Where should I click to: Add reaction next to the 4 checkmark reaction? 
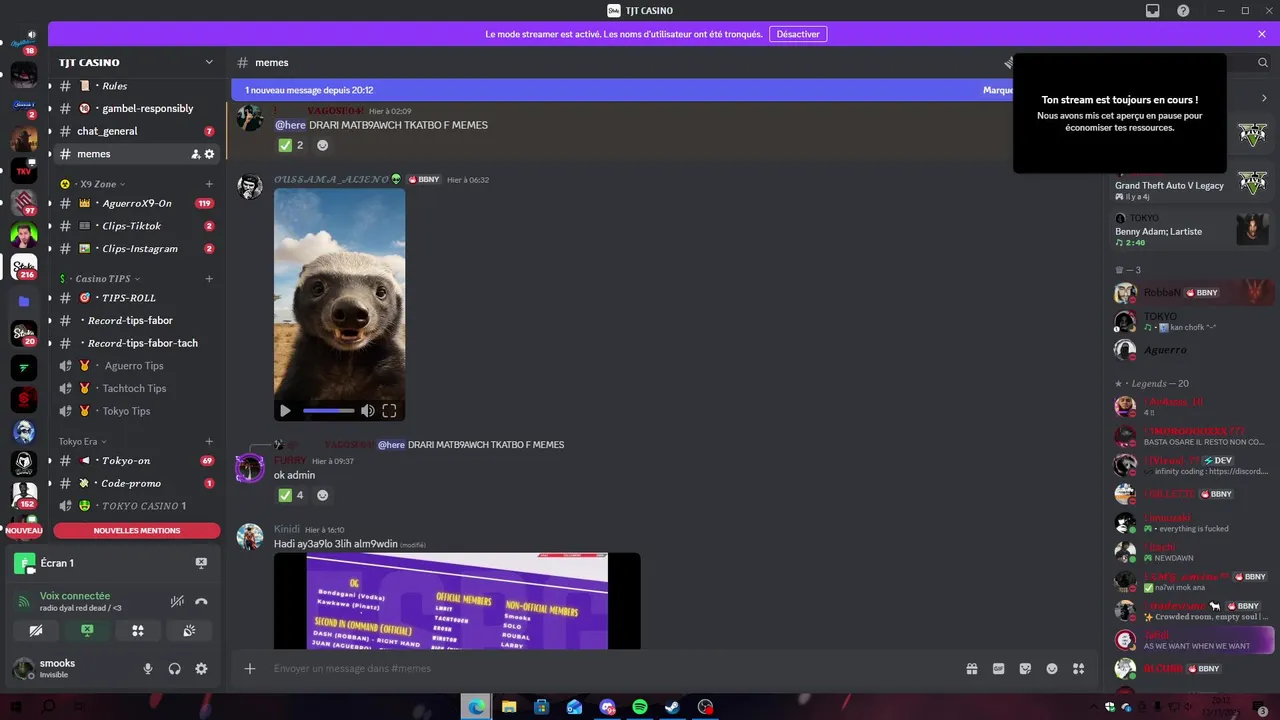pyautogui.click(x=322, y=495)
